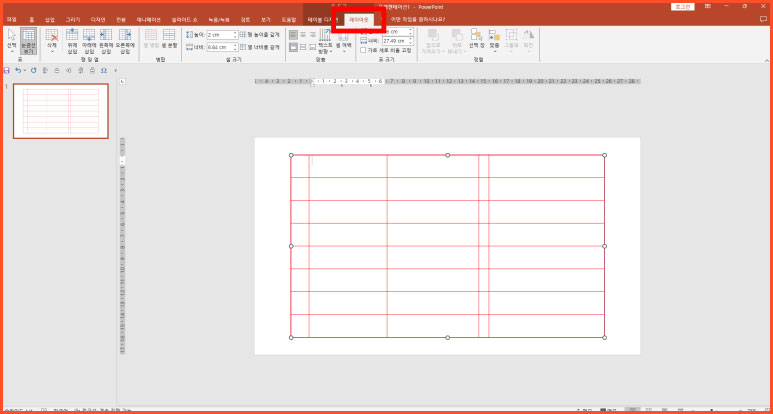Switch to the 애니메이션 (Animations) tab

pyautogui.click(x=148, y=20)
